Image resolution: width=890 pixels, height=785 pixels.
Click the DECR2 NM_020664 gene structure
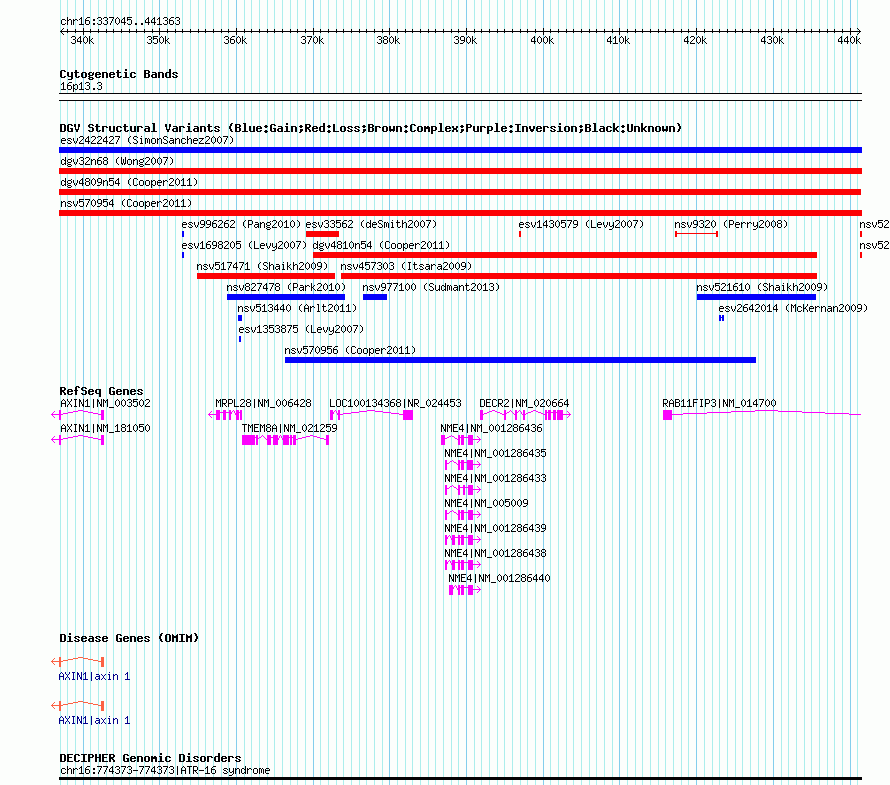pyautogui.click(x=525, y=415)
